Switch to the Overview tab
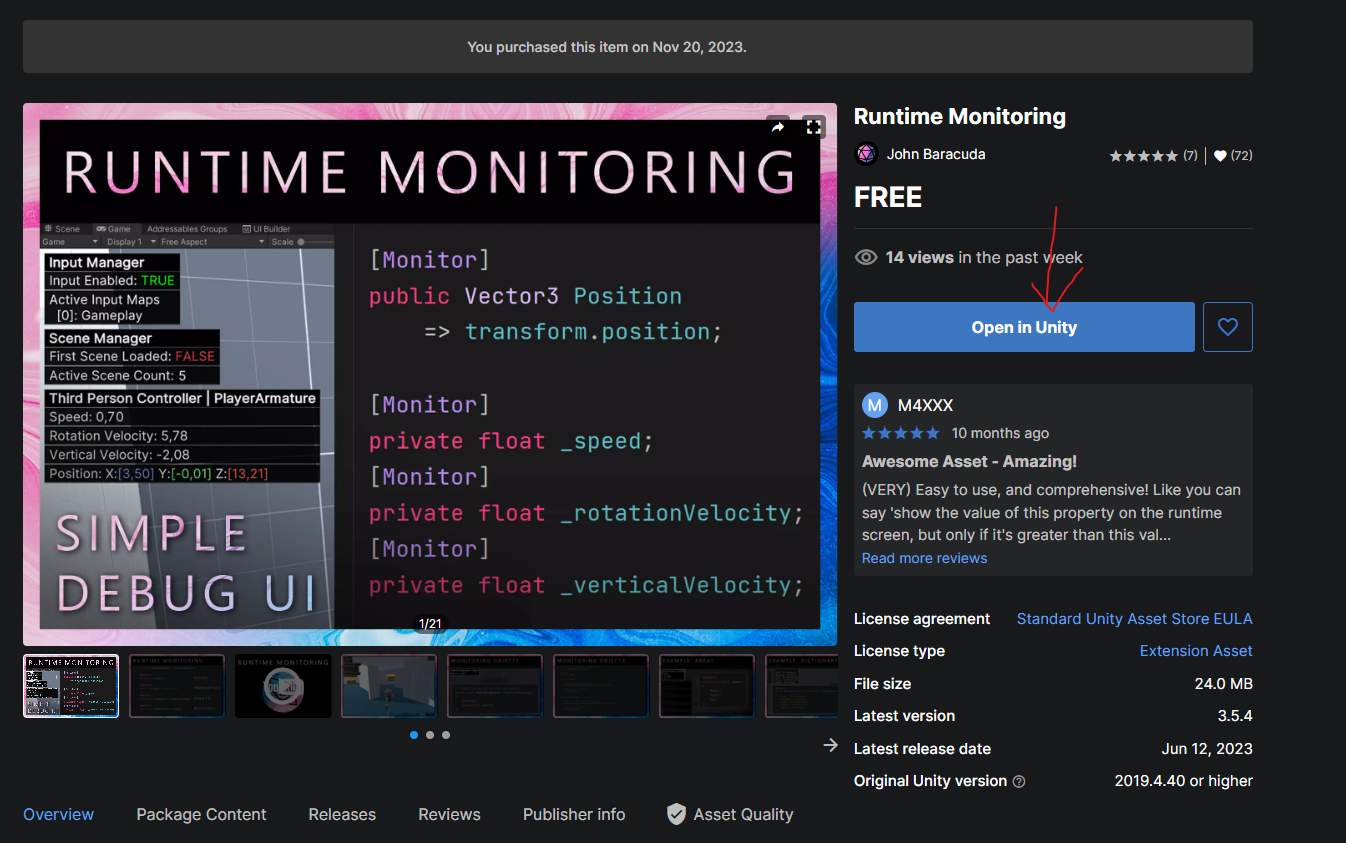 pyautogui.click(x=58, y=814)
